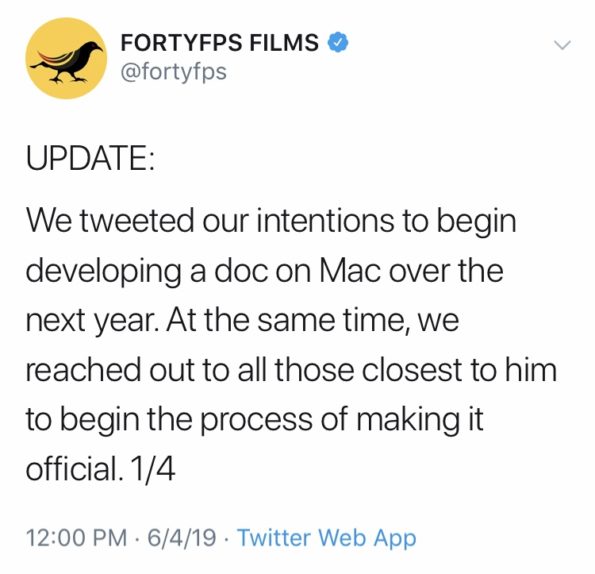Image resolution: width=595 pixels, height=574 pixels.
Task: Expand the tweet options chevron menu
Action: (x=562, y=45)
